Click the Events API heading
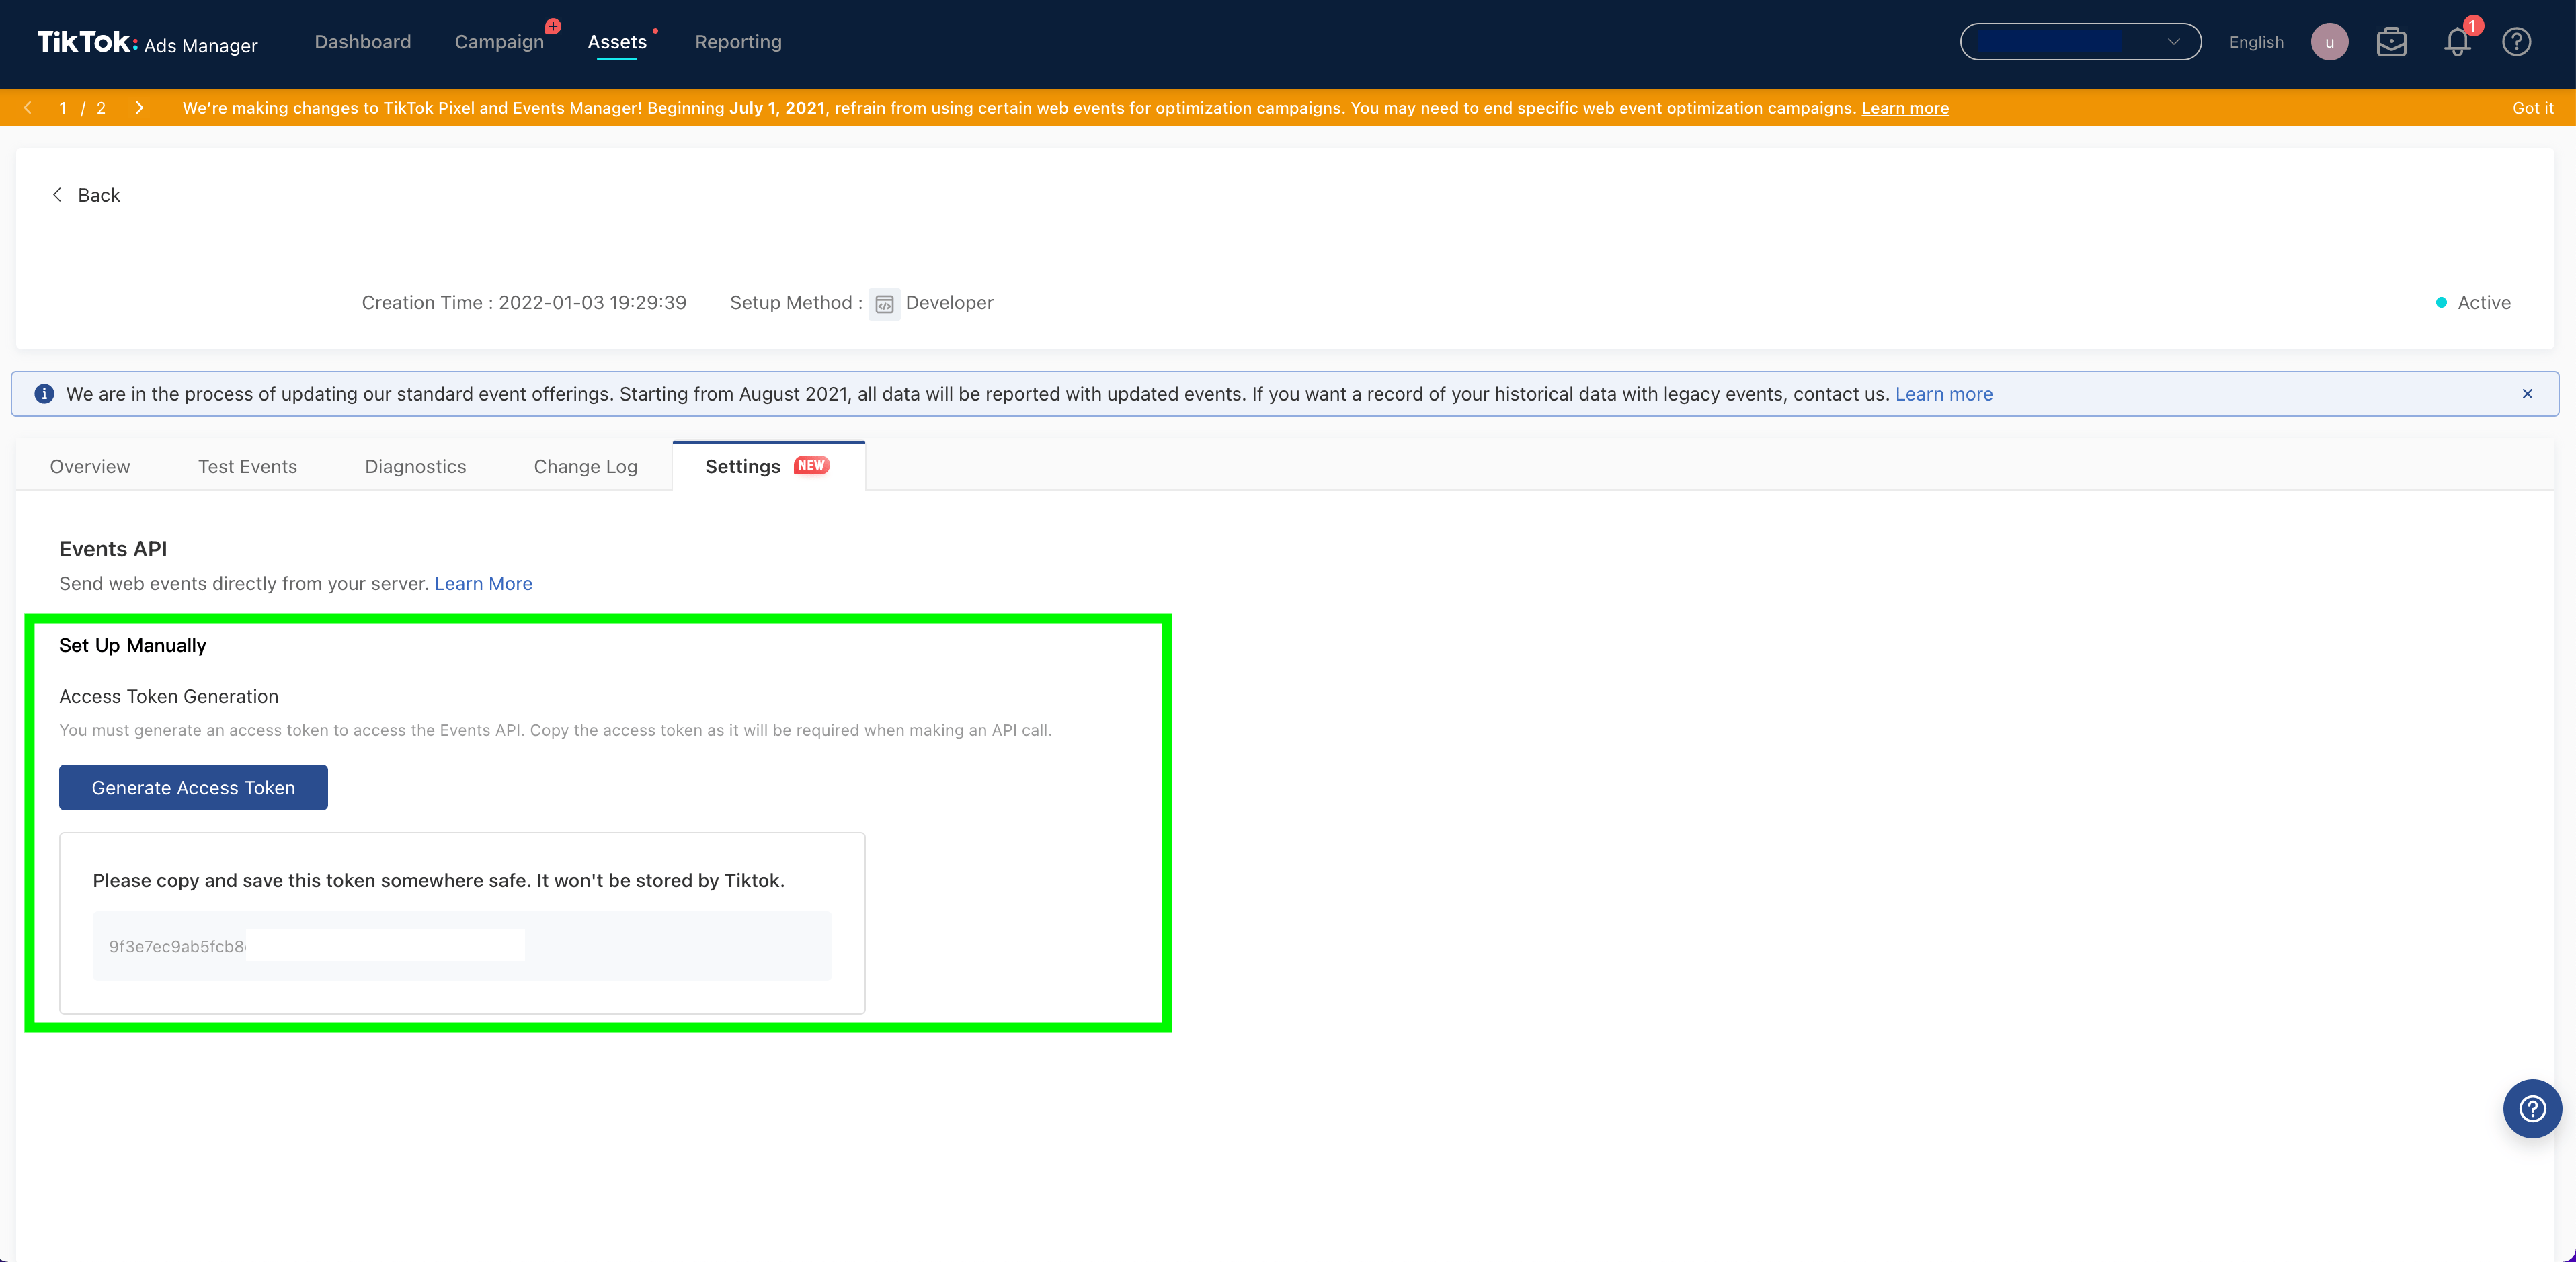The image size is (2576, 1262). [113, 549]
